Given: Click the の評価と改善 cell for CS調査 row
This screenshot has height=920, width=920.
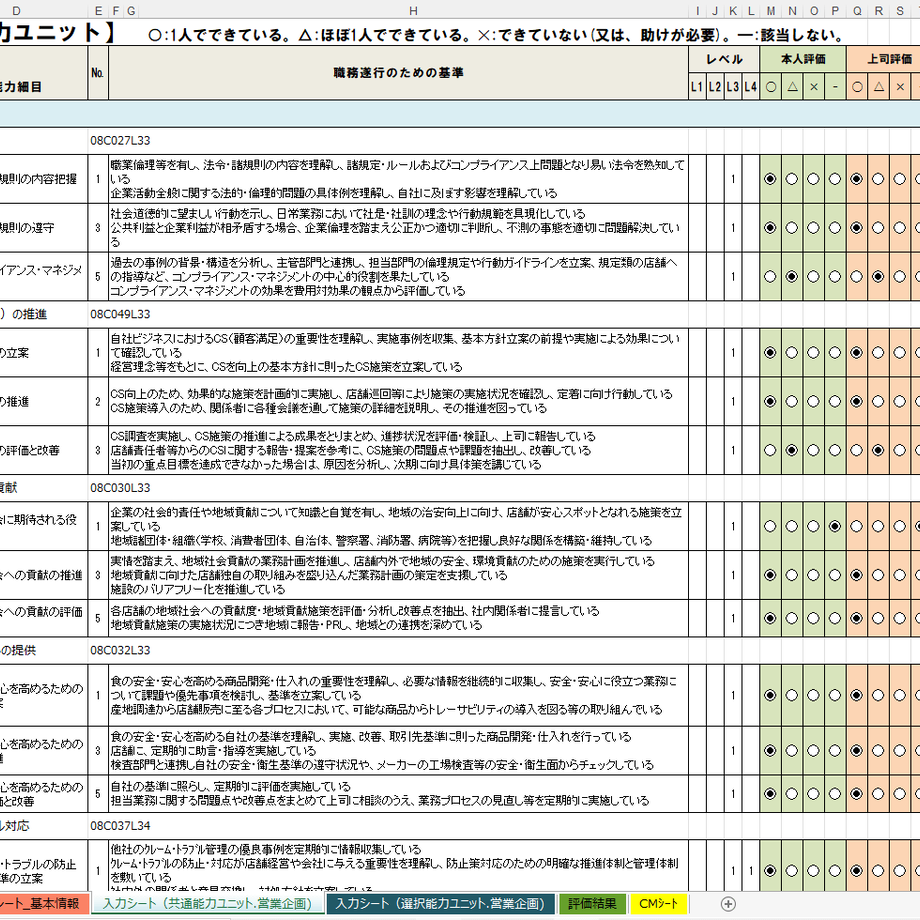Looking at the screenshot, I should tap(44, 450).
